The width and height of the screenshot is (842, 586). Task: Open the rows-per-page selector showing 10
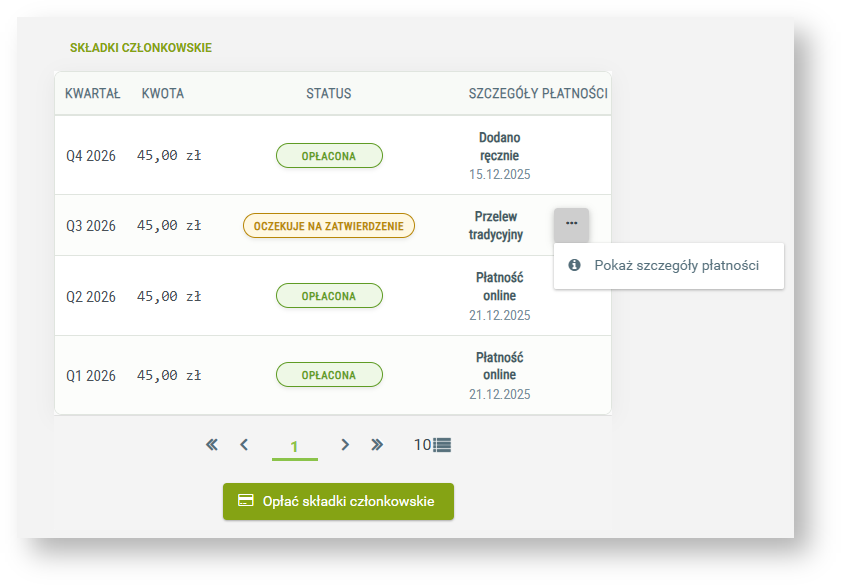click(433, 445)
